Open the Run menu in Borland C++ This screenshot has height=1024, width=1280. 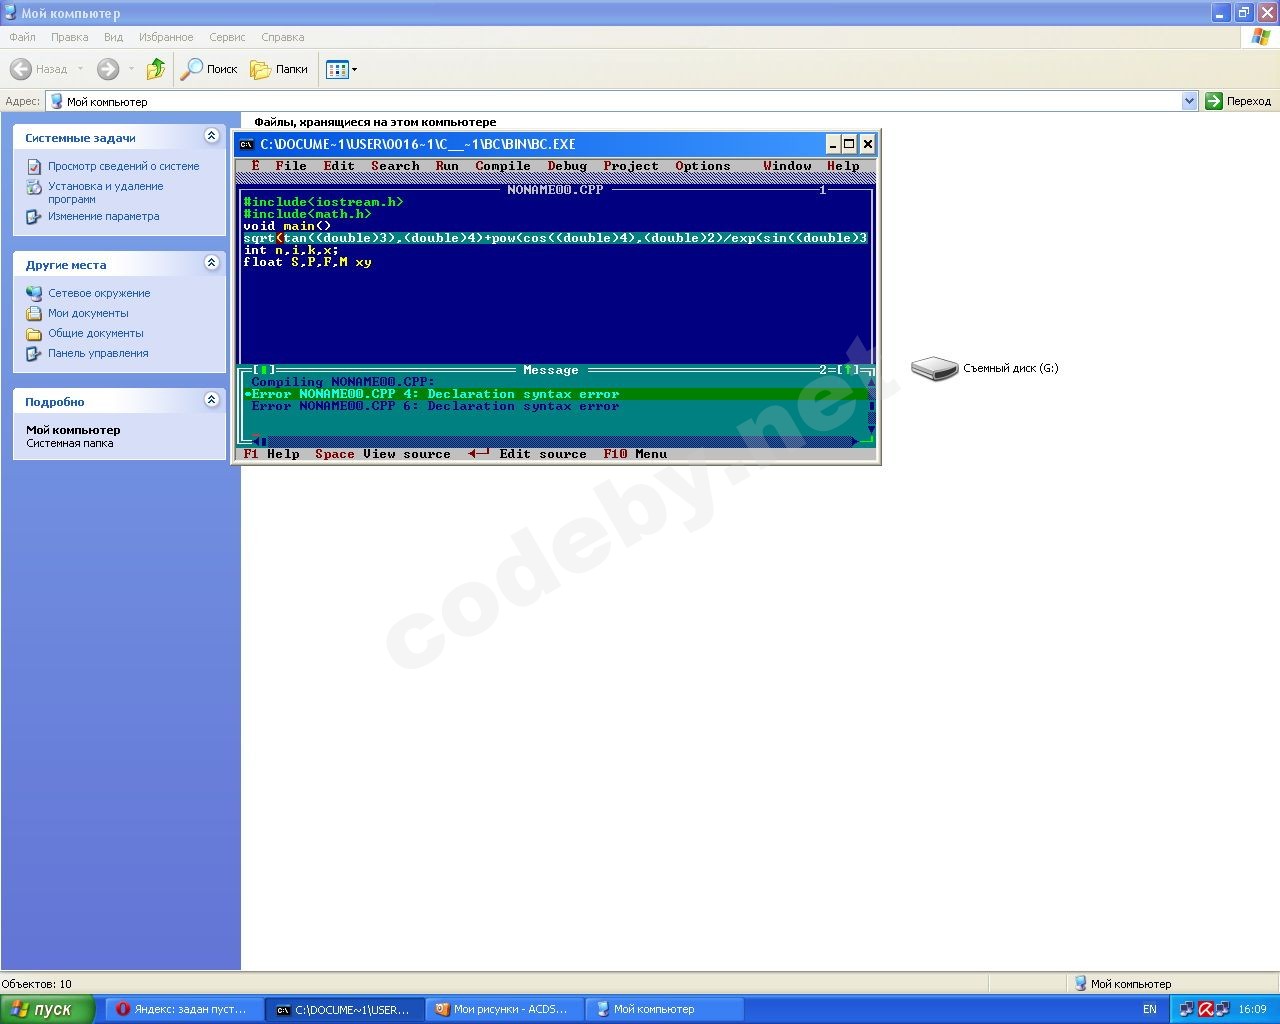pyautogui.click(x=447, y=166)
